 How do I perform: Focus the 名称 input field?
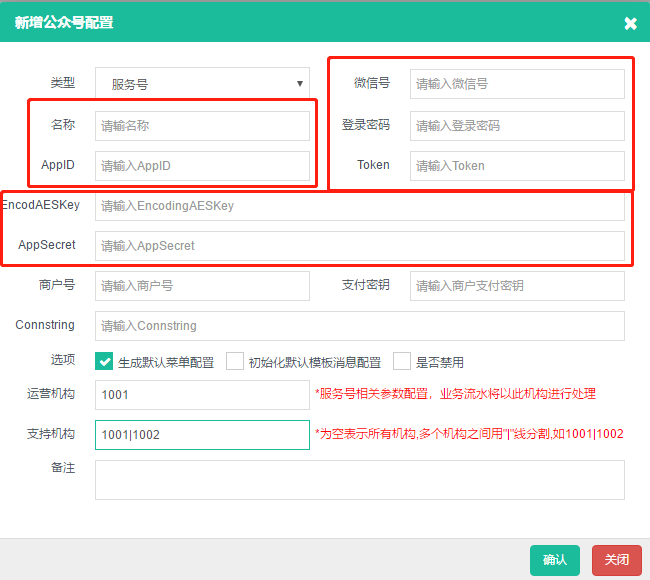(x=202, y=126)
